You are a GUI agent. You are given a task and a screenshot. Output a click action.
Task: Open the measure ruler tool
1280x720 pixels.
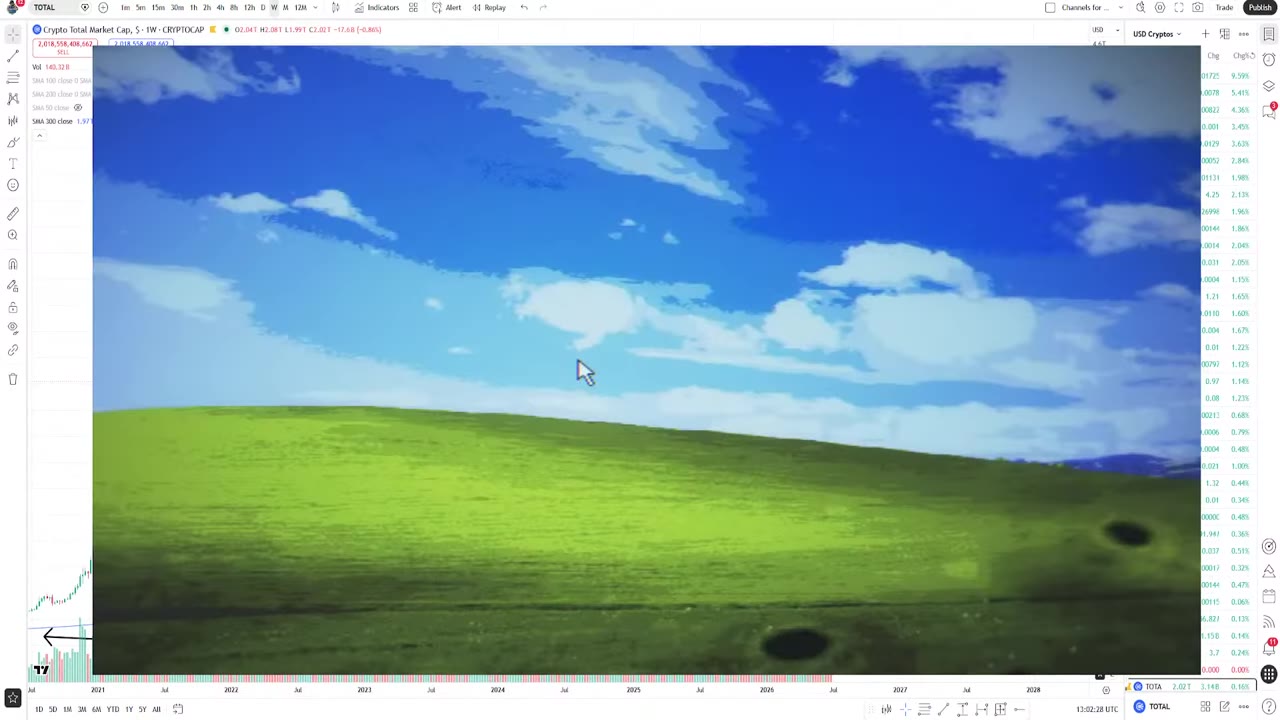coord(13,214)
